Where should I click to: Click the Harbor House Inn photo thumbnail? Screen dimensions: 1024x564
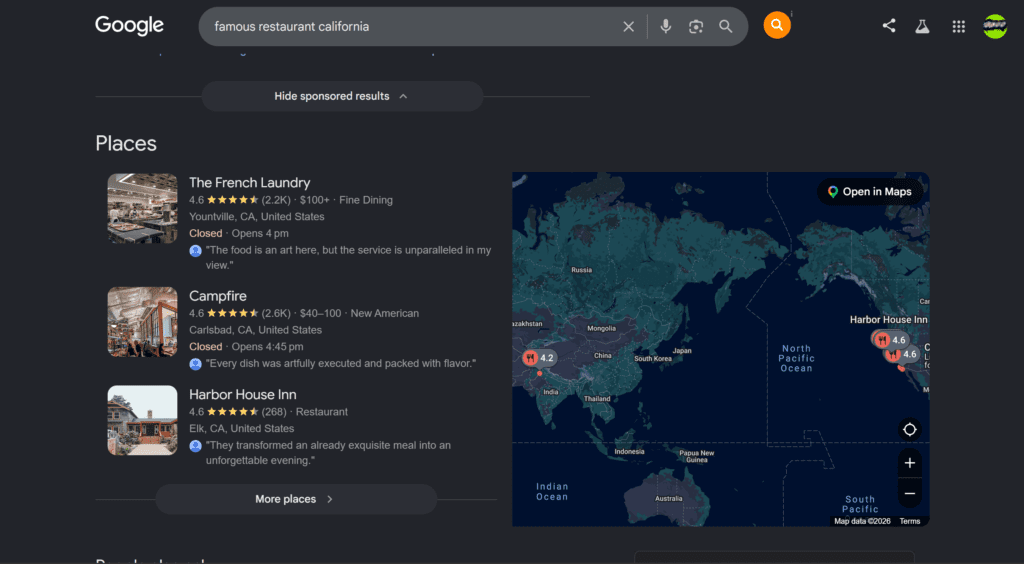pos(142,420)
